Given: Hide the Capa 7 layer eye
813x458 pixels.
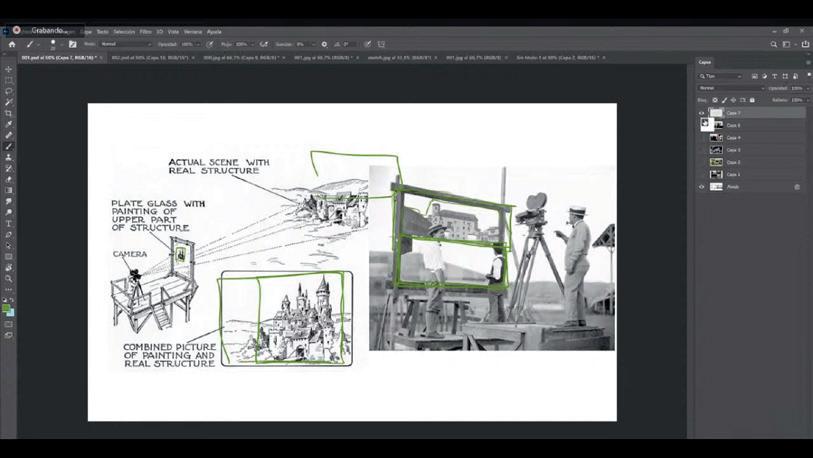Looking at the screenshot, I should [702, 113].
